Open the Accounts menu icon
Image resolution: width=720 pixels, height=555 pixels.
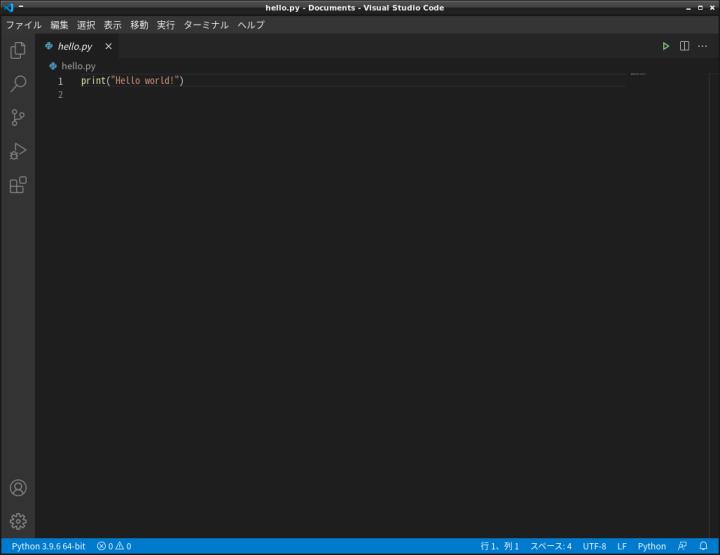[x=18, y=488]
